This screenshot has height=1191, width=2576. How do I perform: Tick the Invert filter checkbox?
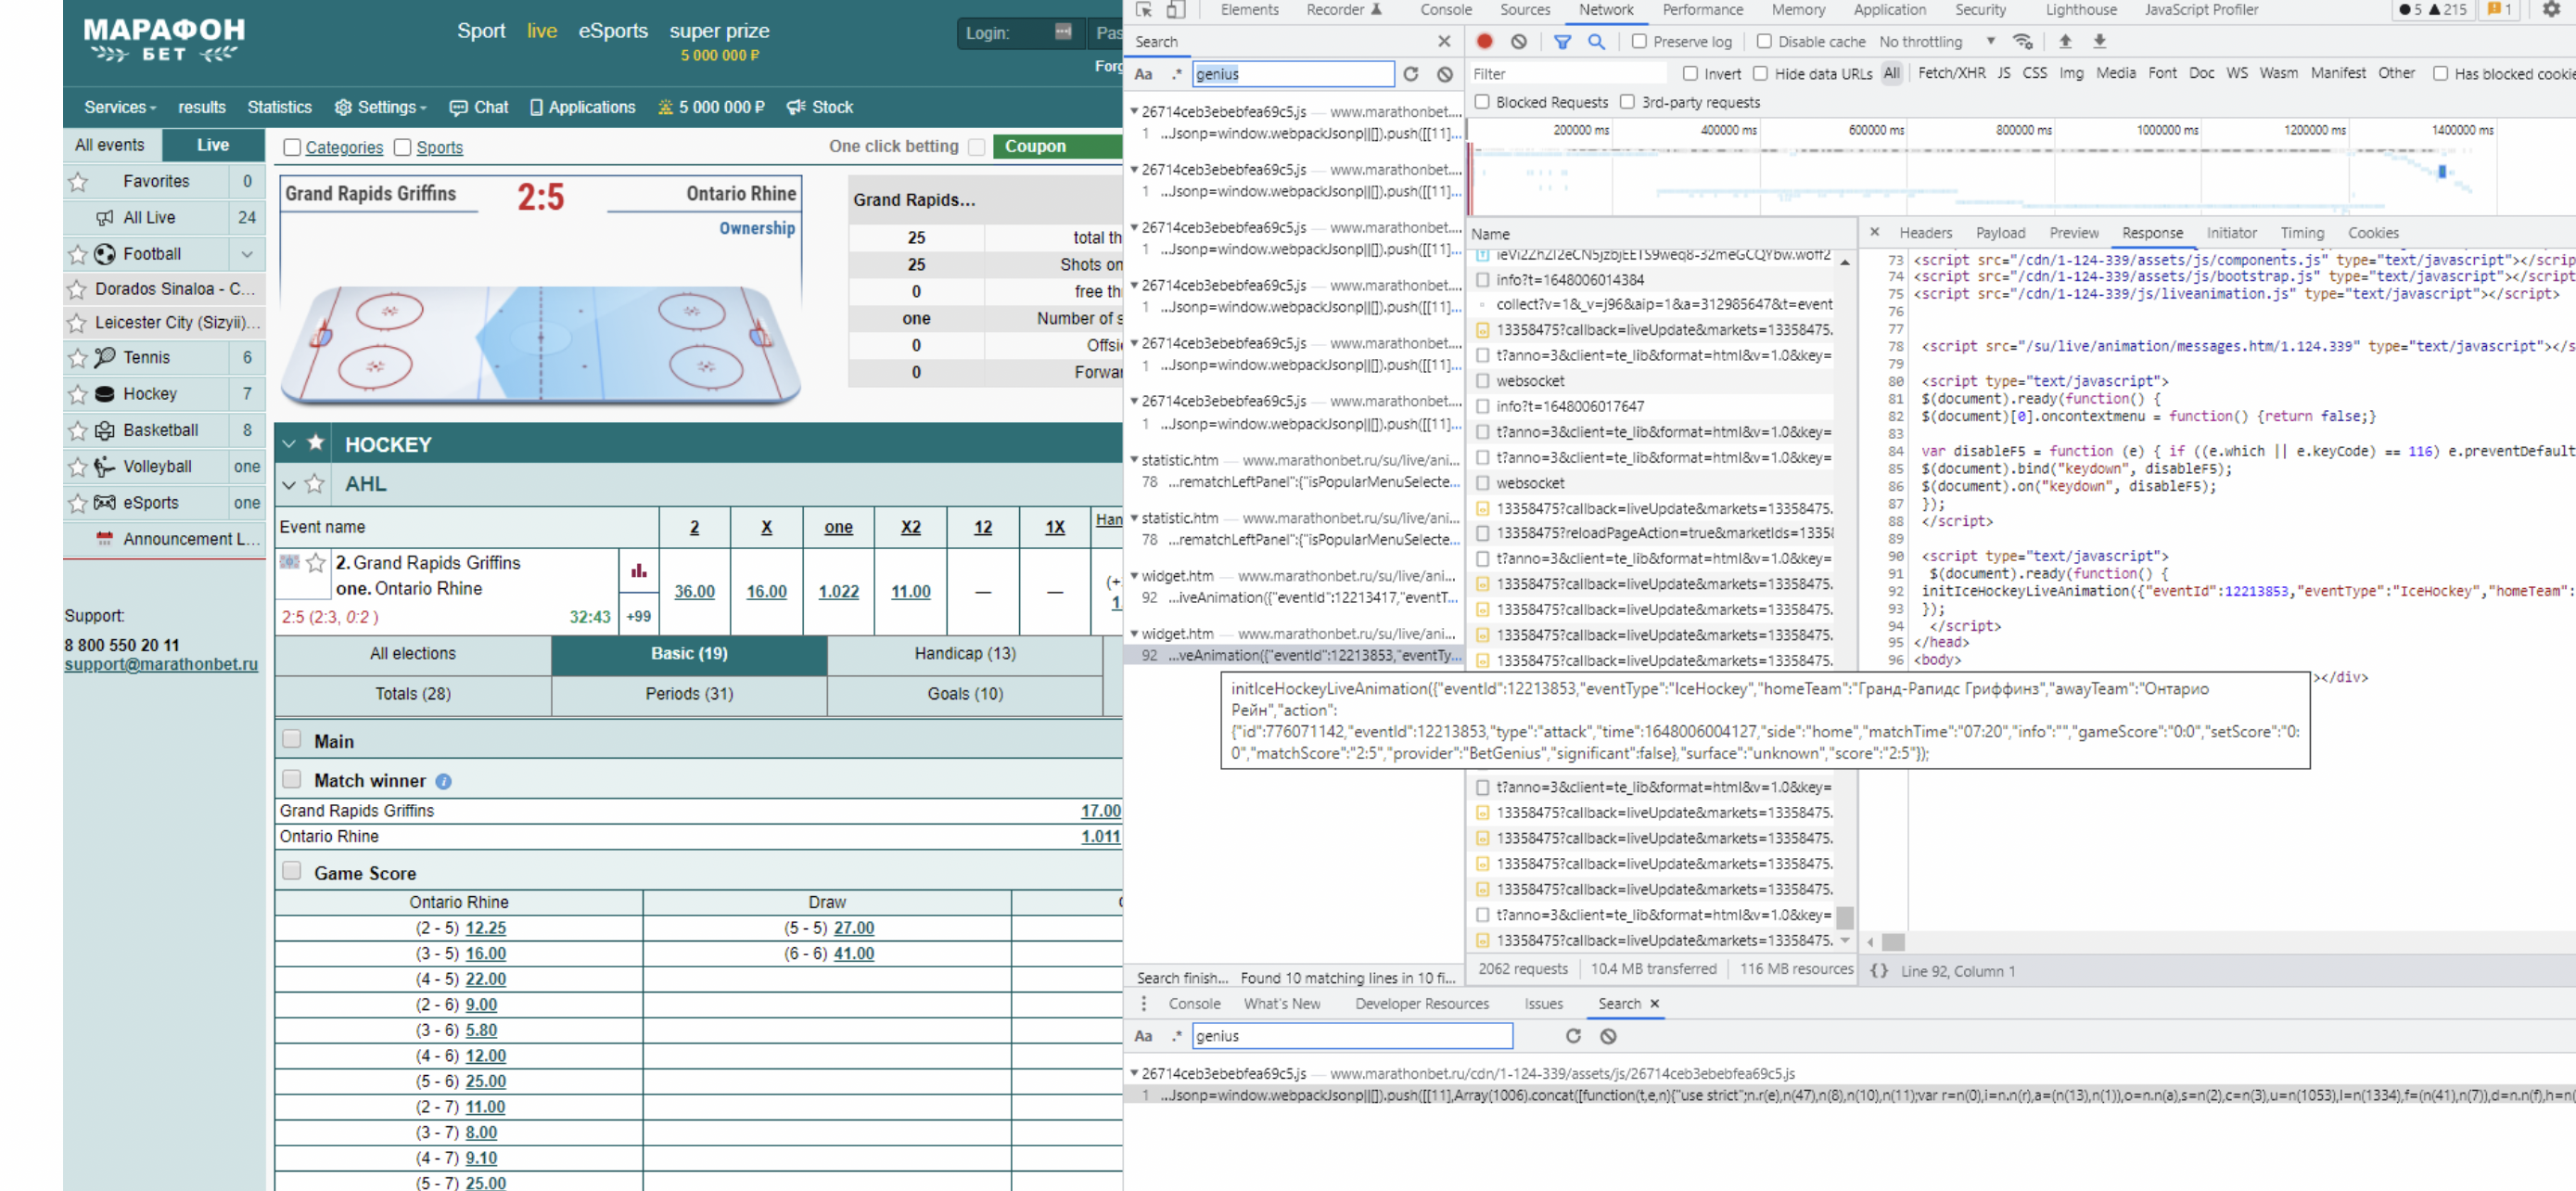[x=1690, y=73]
